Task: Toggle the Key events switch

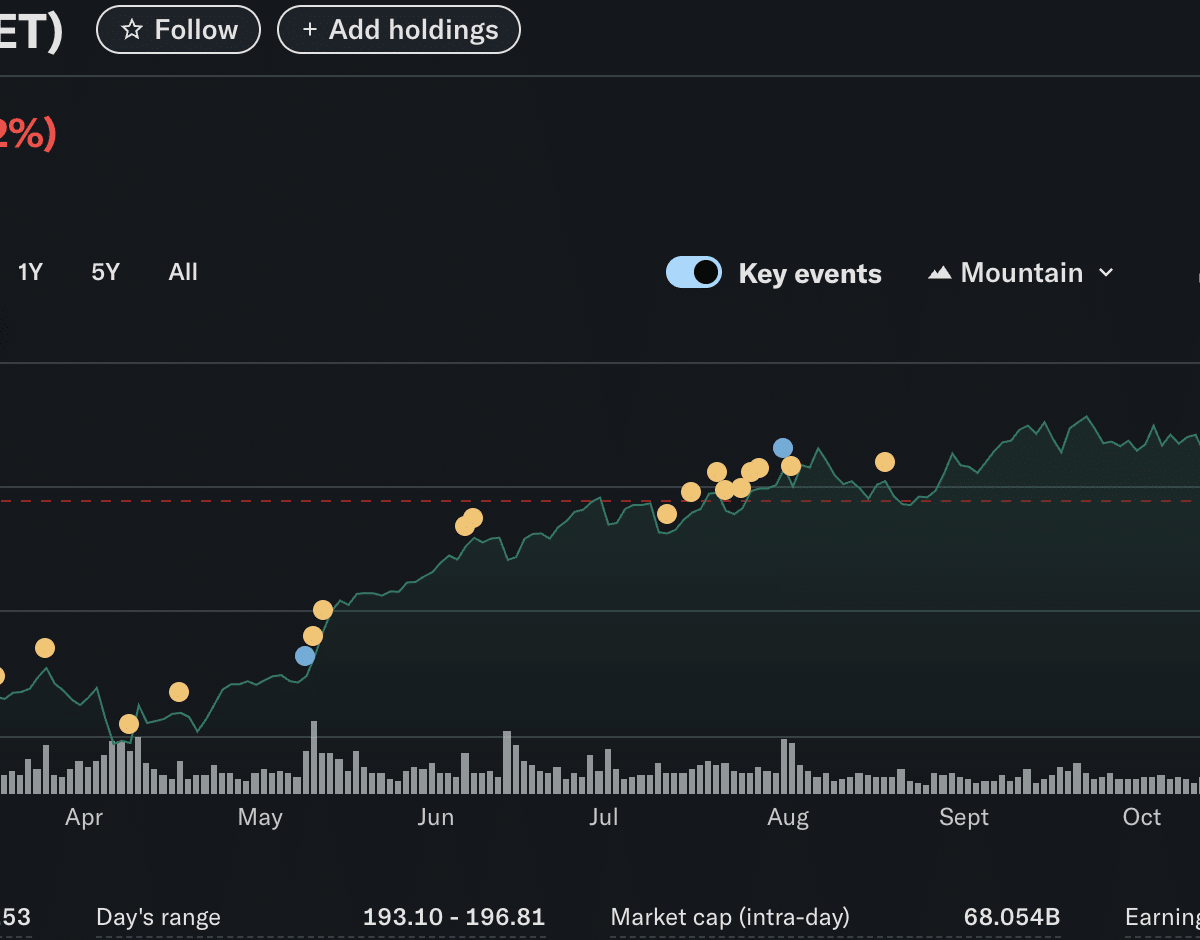Action: coord(694,272)
